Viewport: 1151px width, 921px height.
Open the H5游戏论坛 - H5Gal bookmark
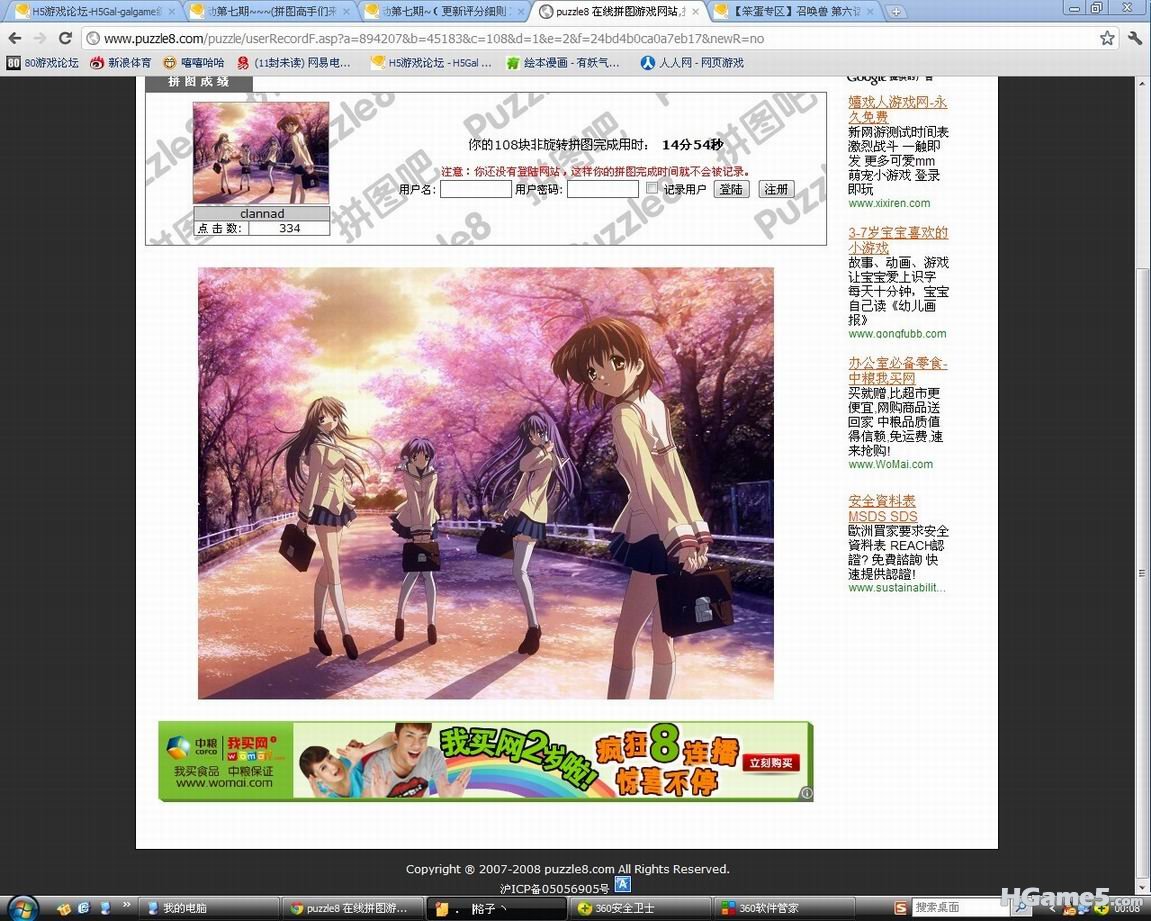click(431, 63)
